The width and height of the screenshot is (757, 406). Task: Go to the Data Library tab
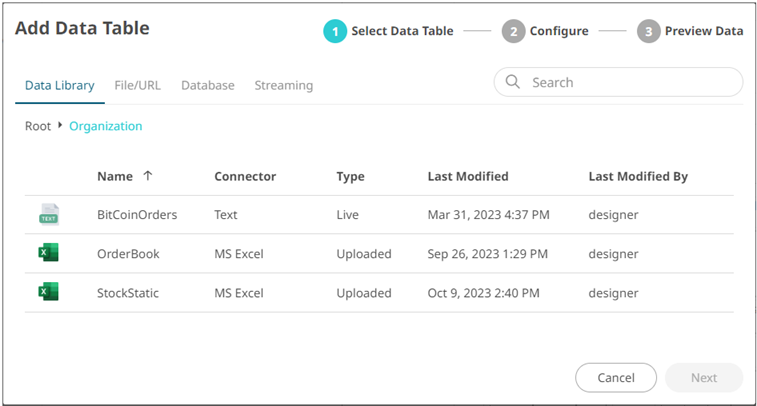pyautogui.click(x=60, y=86)
